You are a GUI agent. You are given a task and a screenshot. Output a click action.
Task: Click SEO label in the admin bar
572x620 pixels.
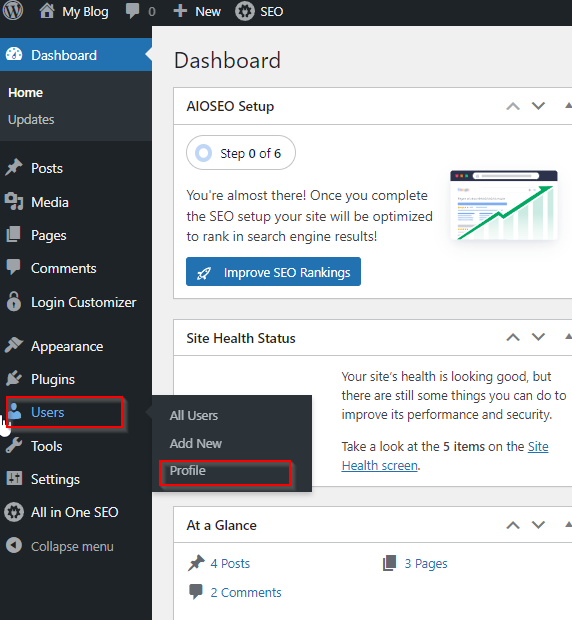click(272, 11)
